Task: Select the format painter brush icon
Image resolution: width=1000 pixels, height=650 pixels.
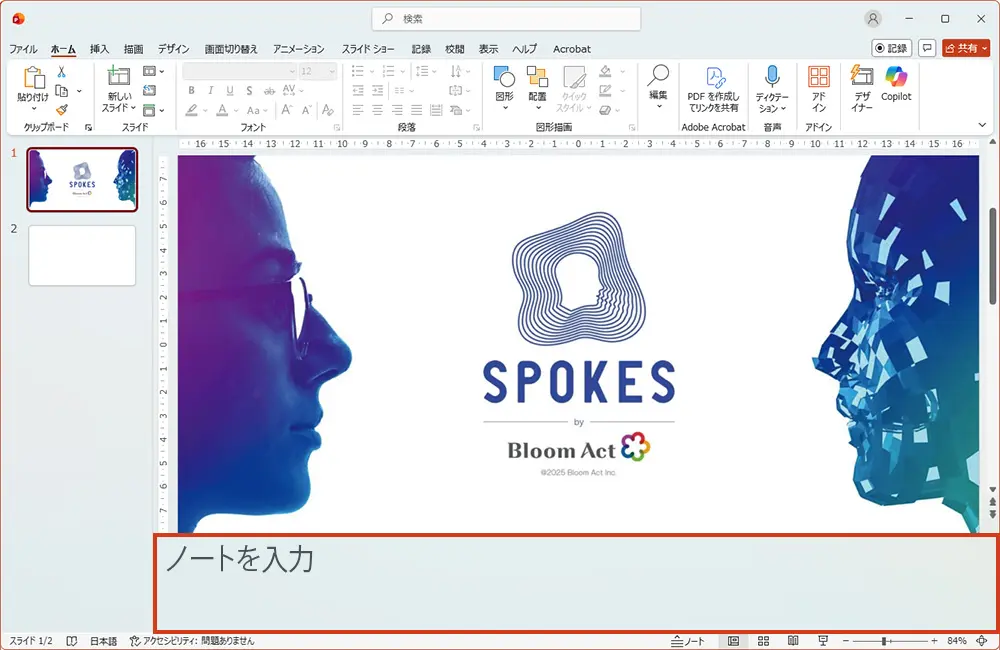Action: [x=62, y=110]
